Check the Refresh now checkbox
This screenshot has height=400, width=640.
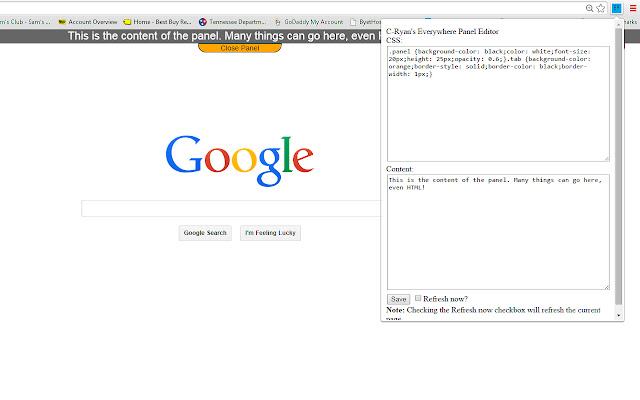(x=418, y=298)
